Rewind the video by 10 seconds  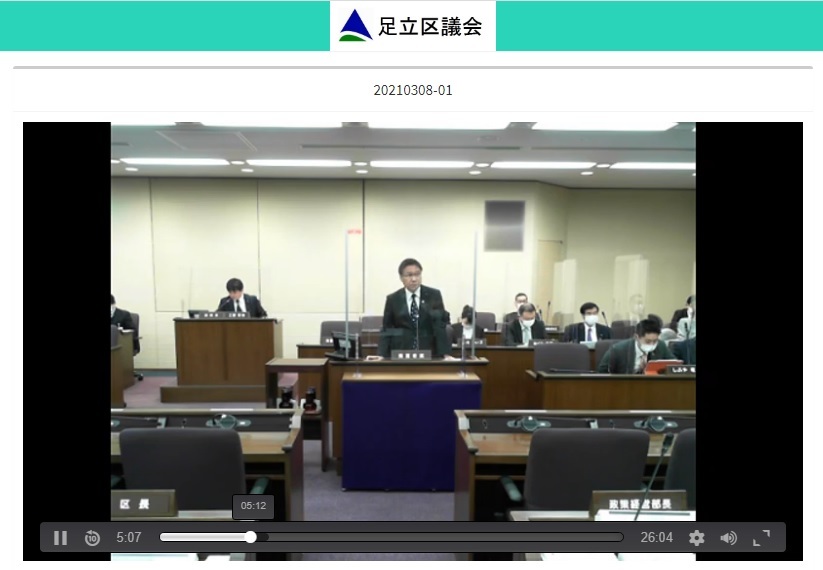[x=92, y=538]
